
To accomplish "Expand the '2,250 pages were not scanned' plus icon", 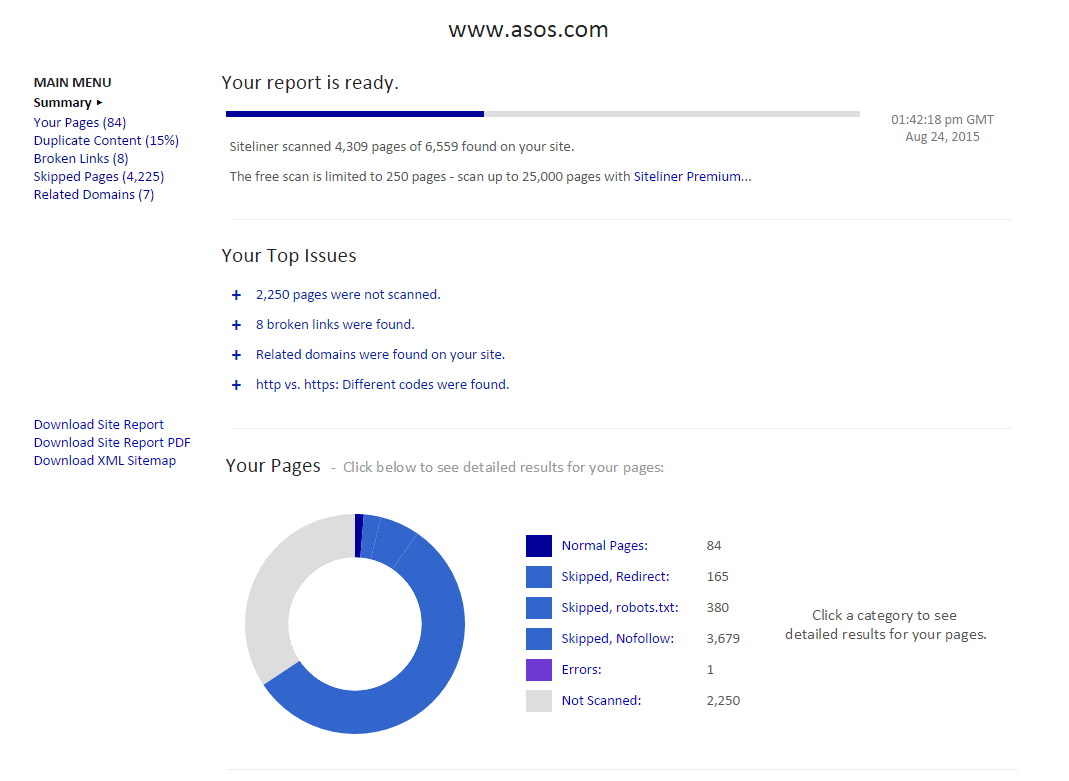I will point(237,295).
